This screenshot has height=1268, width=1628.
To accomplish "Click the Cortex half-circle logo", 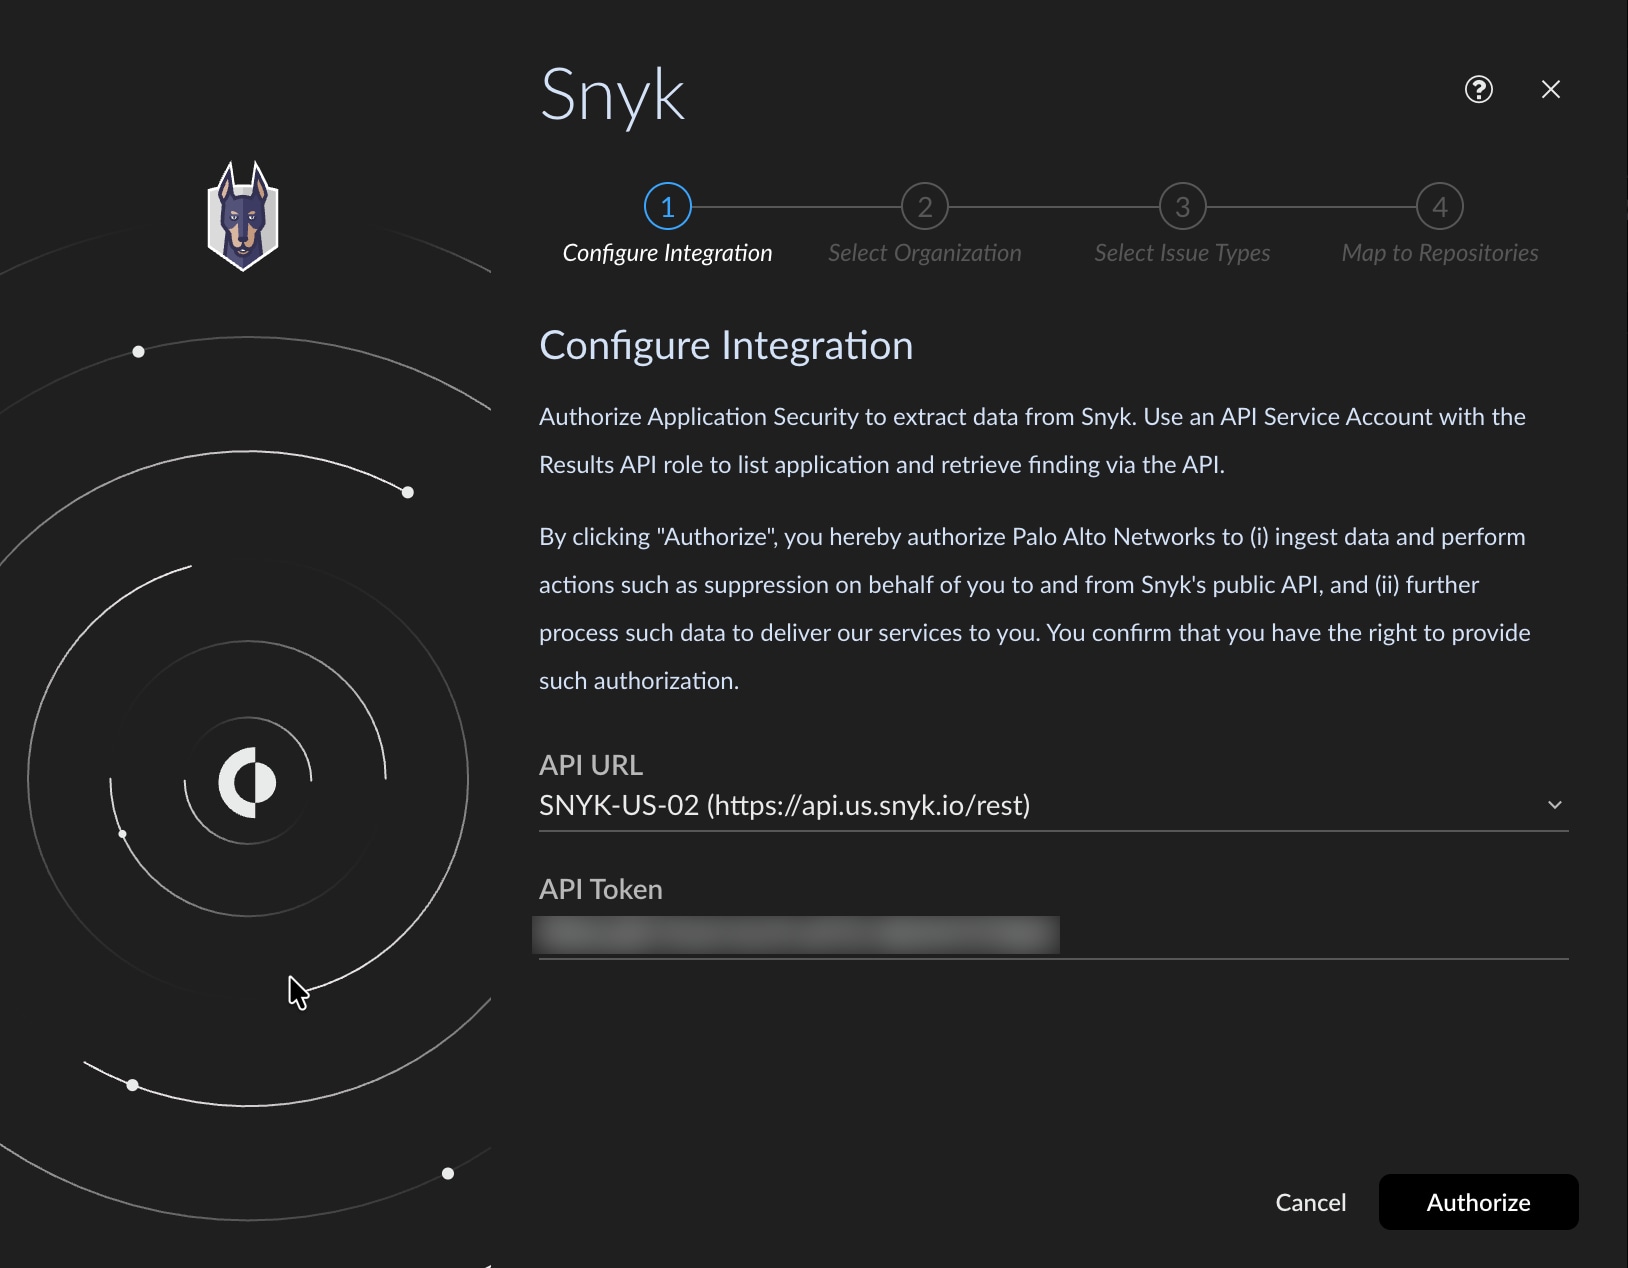I will [x=247, y=781].
